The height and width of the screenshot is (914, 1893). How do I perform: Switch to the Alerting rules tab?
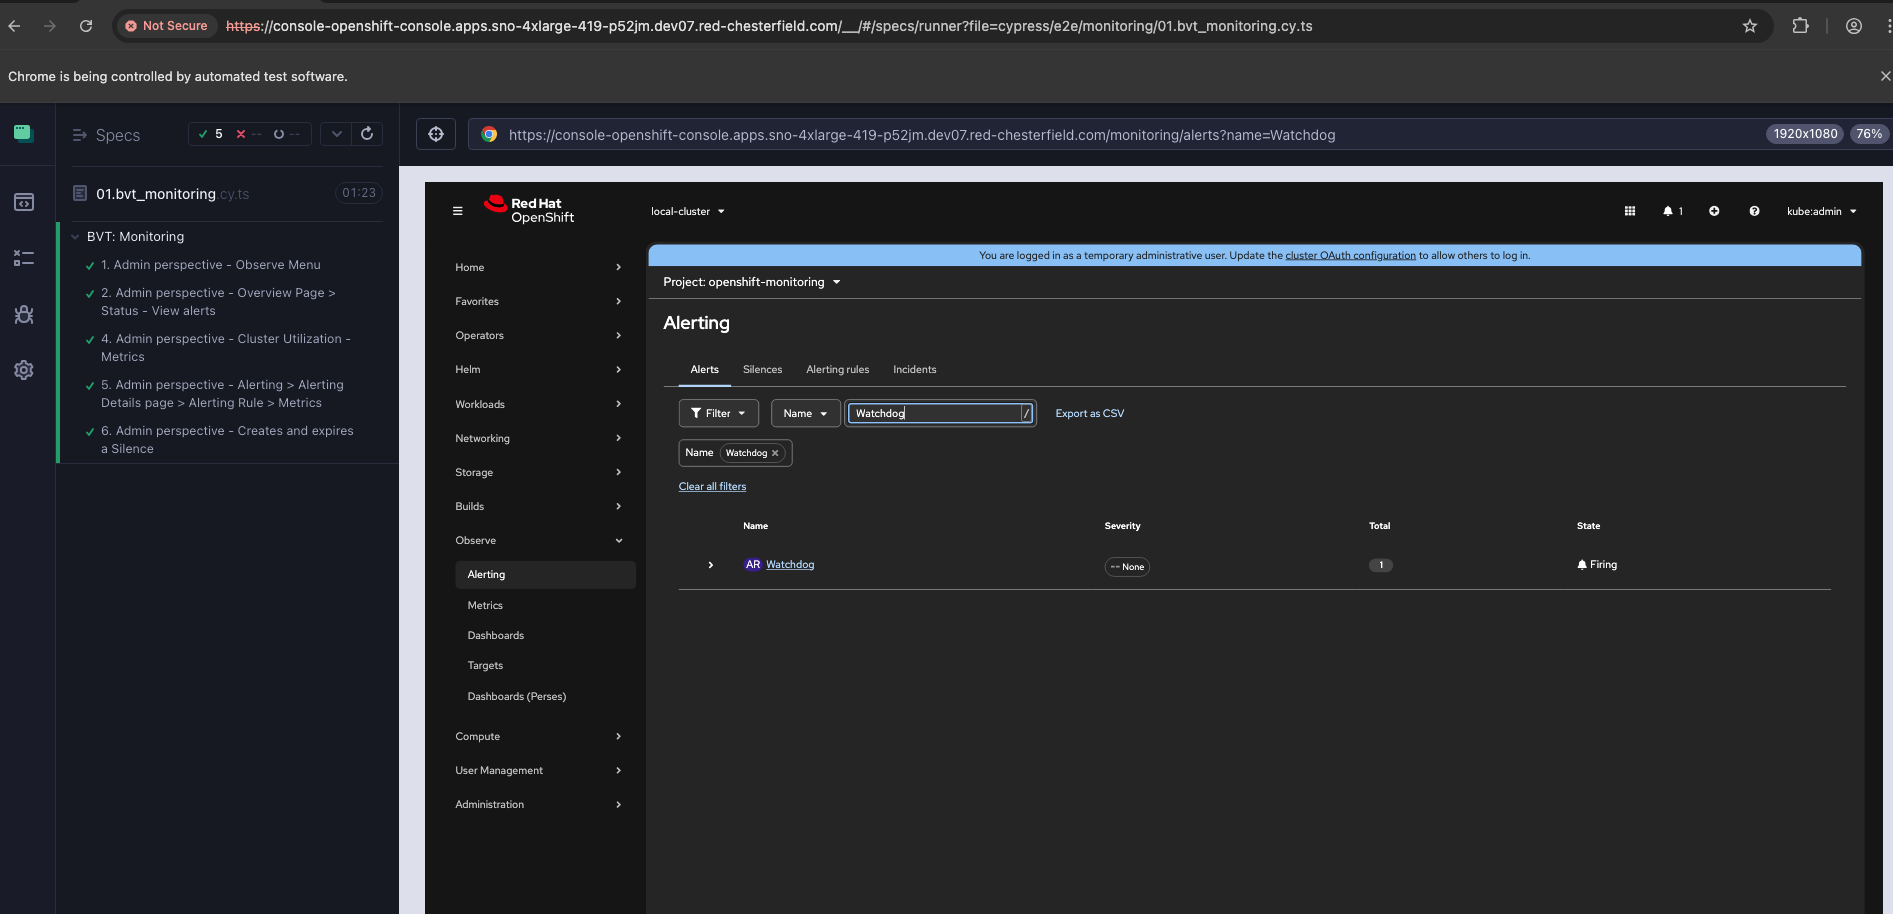pos(837,370)
